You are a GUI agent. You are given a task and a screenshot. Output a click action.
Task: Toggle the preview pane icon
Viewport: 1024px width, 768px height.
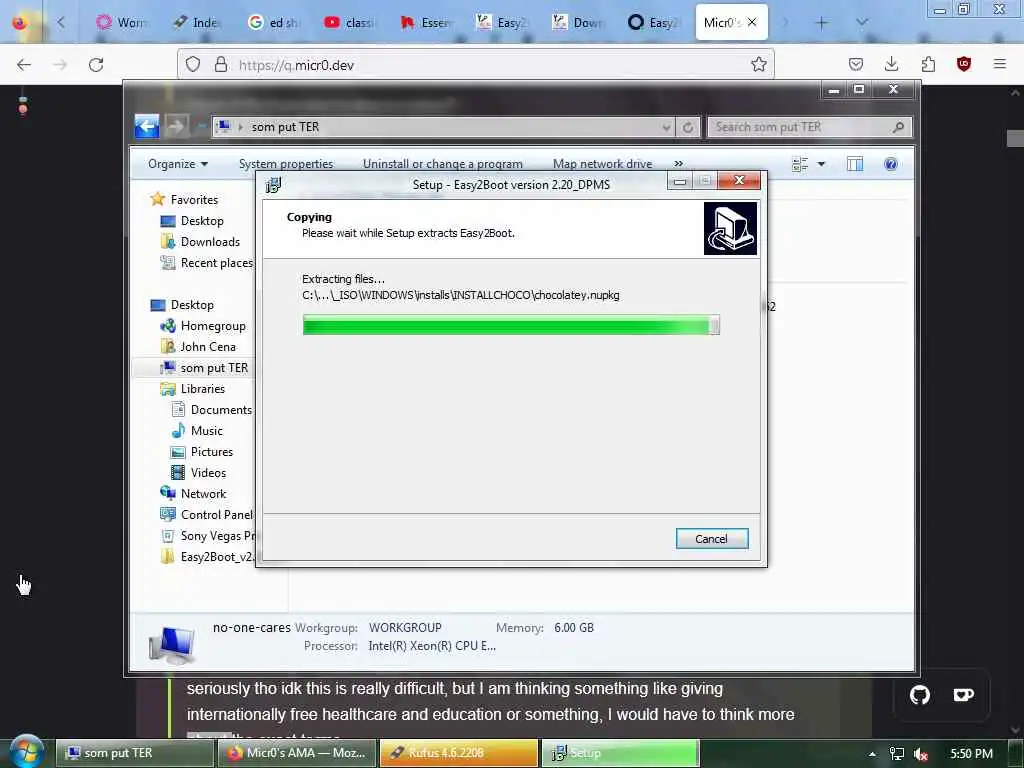[855, 164]
